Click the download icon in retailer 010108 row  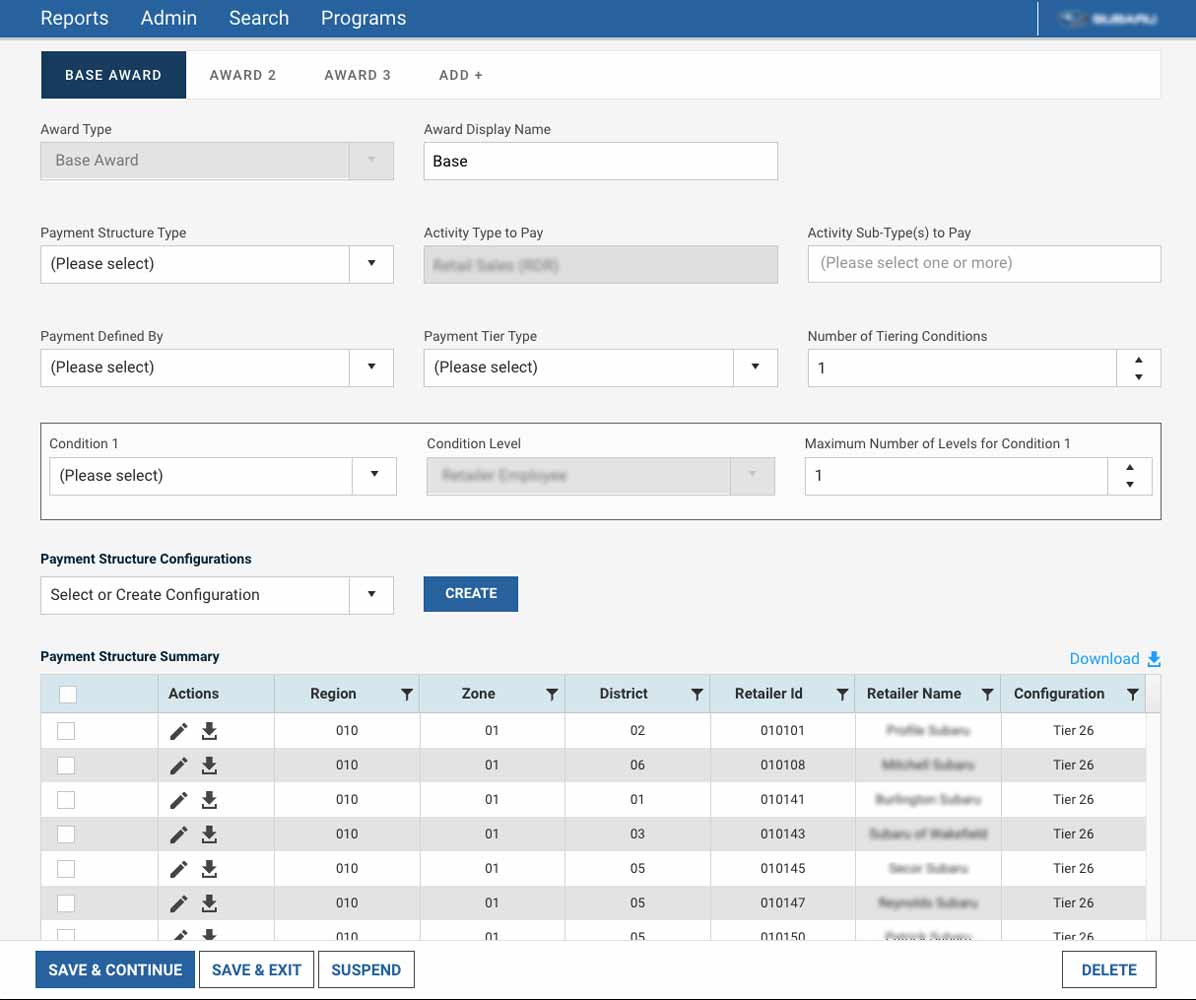tap(209, 766)
